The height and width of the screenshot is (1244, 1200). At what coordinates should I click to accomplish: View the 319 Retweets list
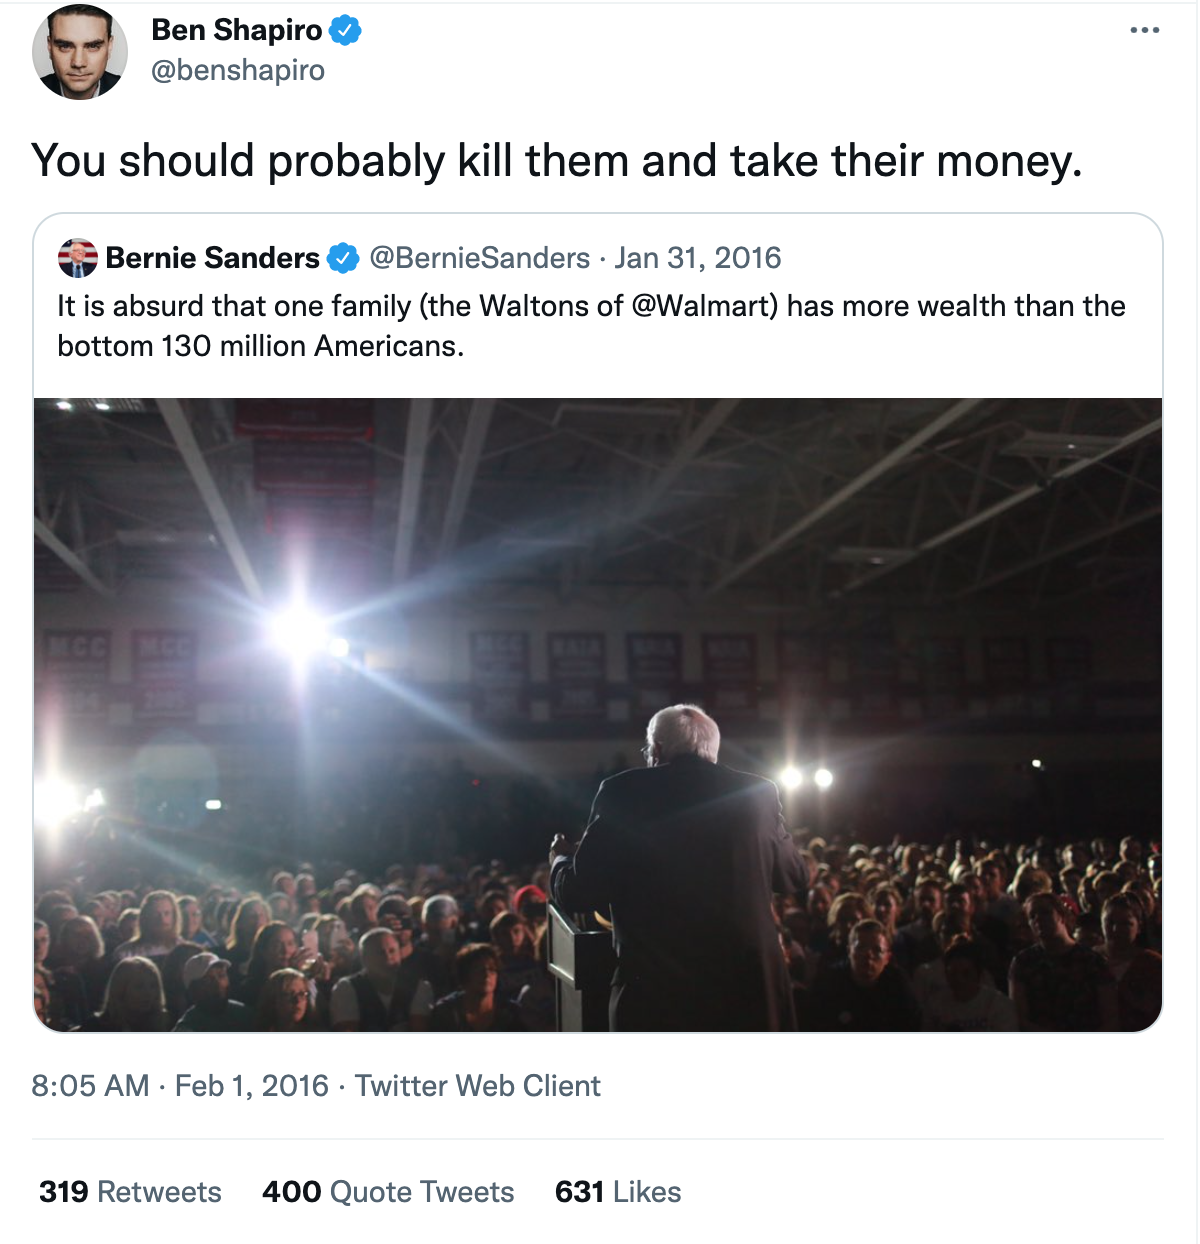point(130,1192)
